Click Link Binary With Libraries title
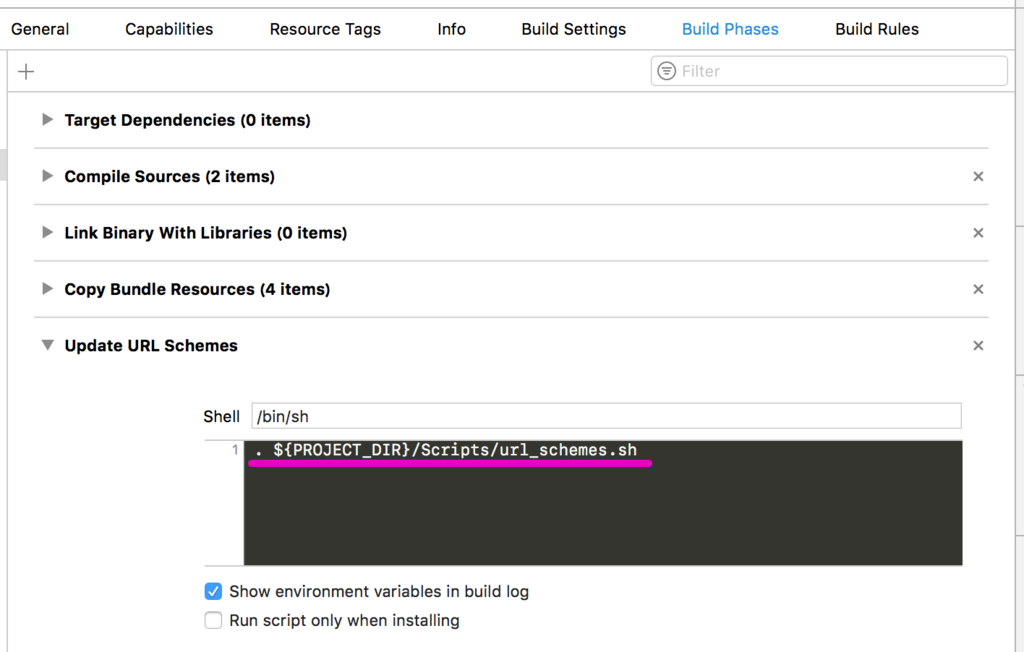 coord(206,233)
